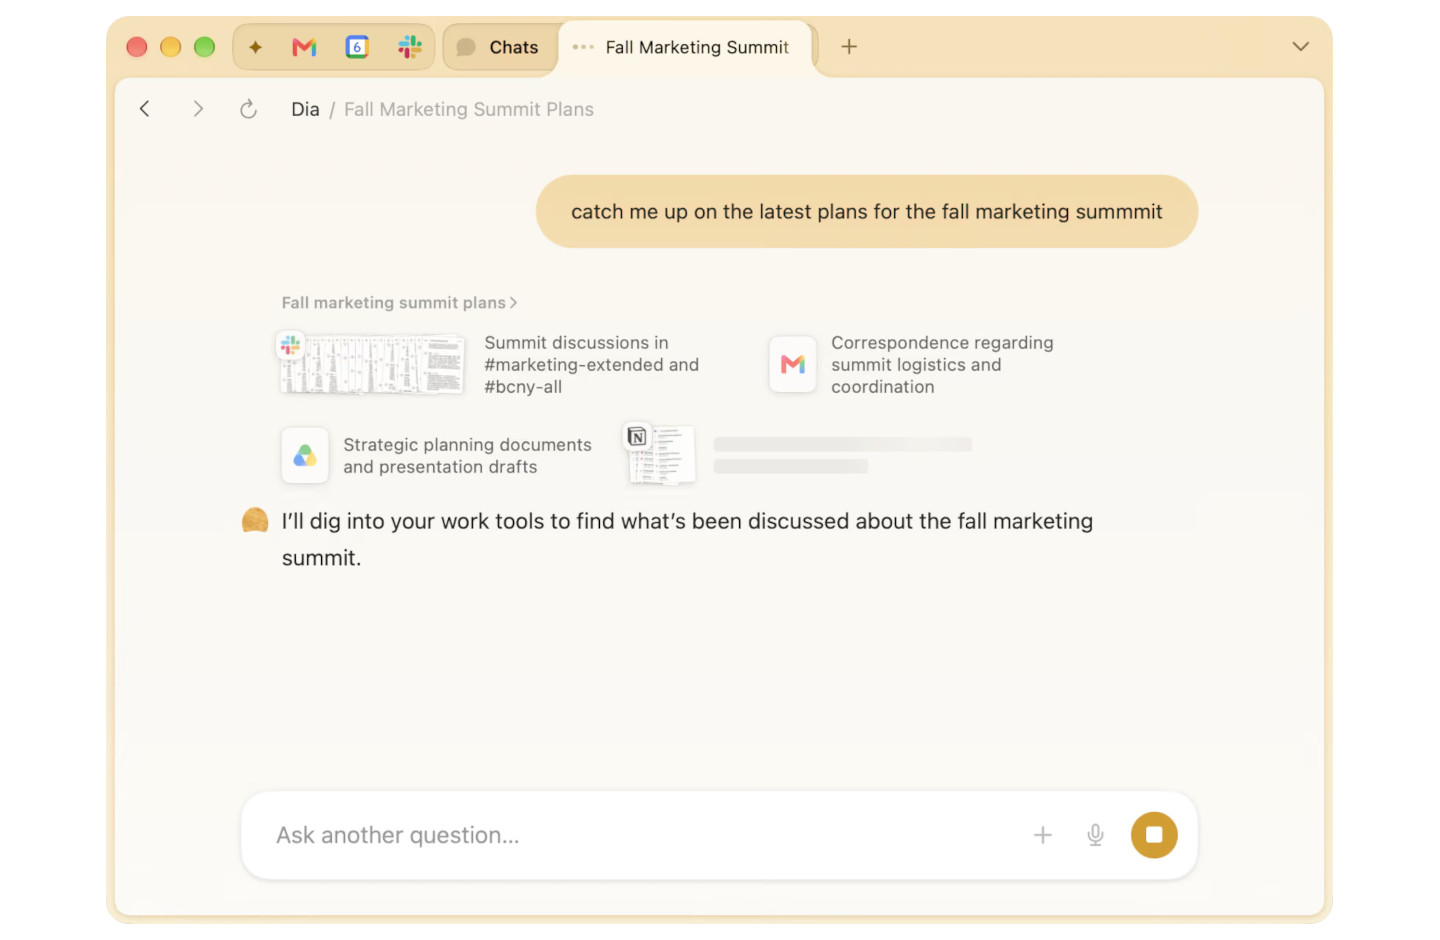Go forward to next page
The height and width of the screenshot is (940, 1440).
pyautogui.click(x=198, y=109)
